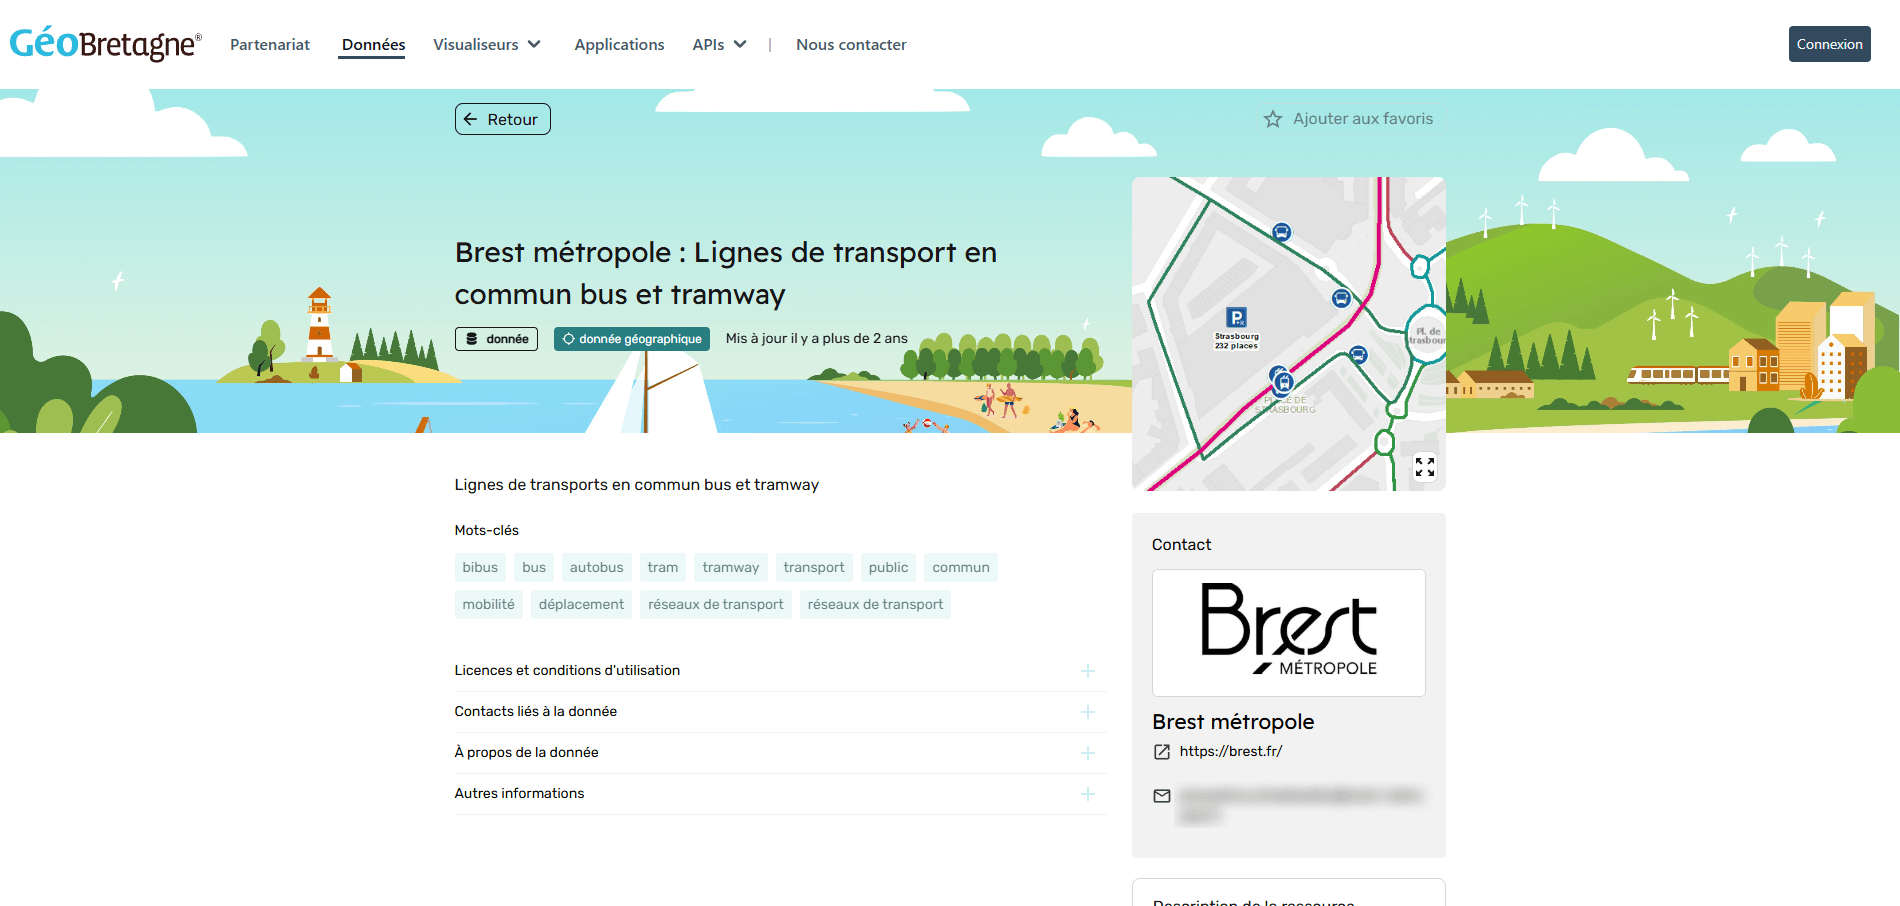Screen dimensions: 1900x906
Task: Click the email envelope icon in Contact
Action: click(1162, 796)
